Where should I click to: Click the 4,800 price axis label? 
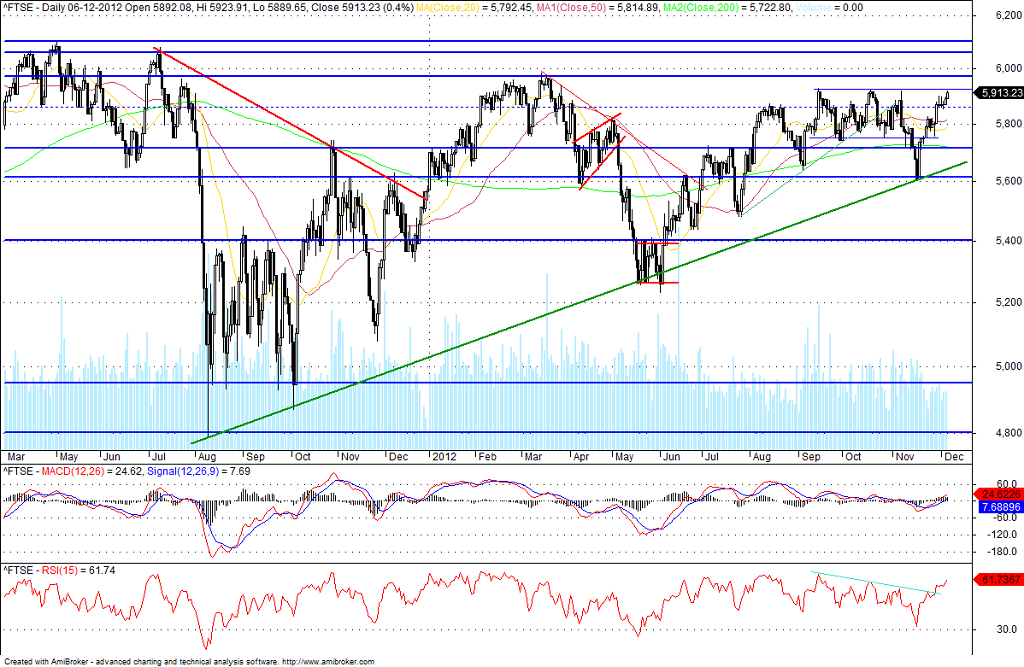pyautogui.click(x=1008, y=432)
